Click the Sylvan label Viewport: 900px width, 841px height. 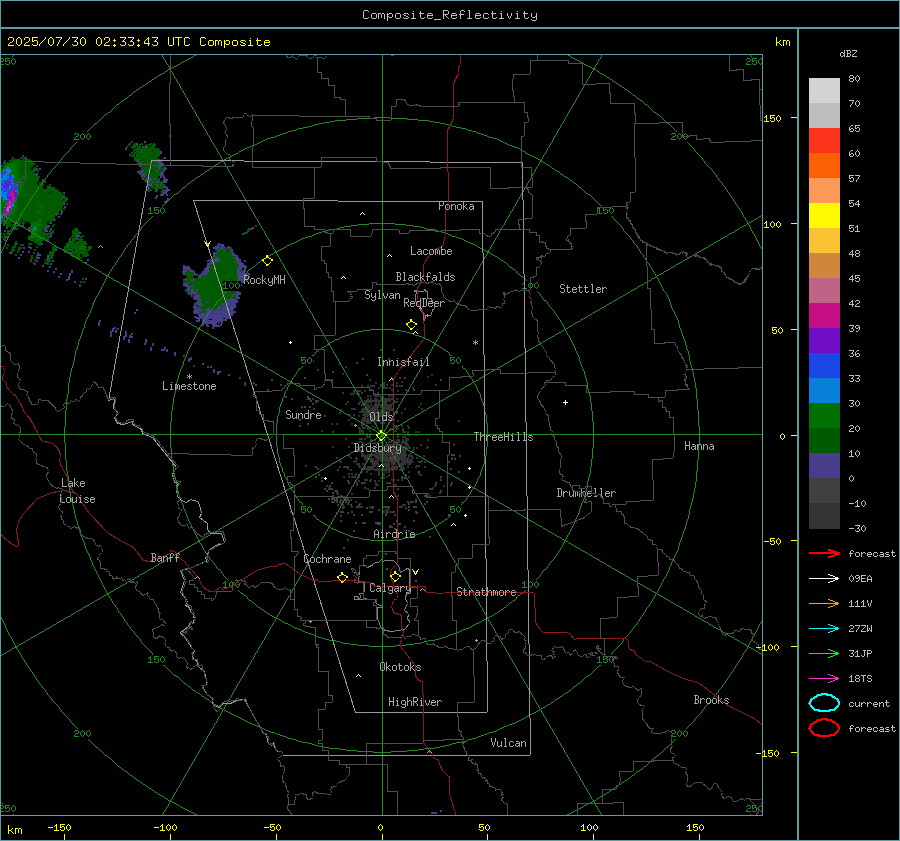[382, 295]
